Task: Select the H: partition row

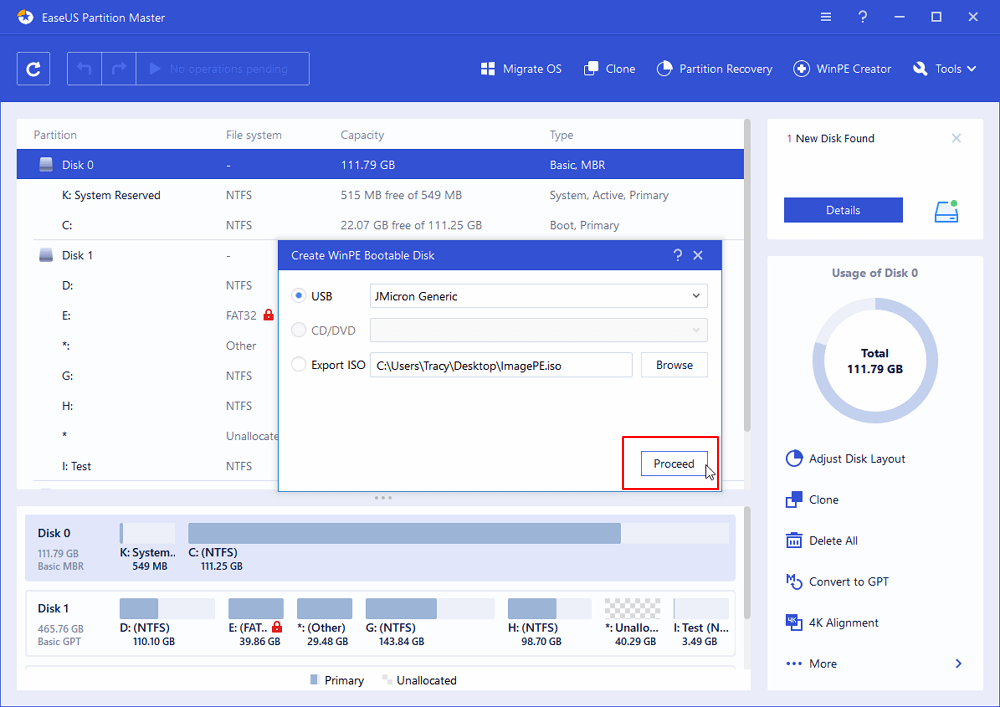Action: click(148, 405)
